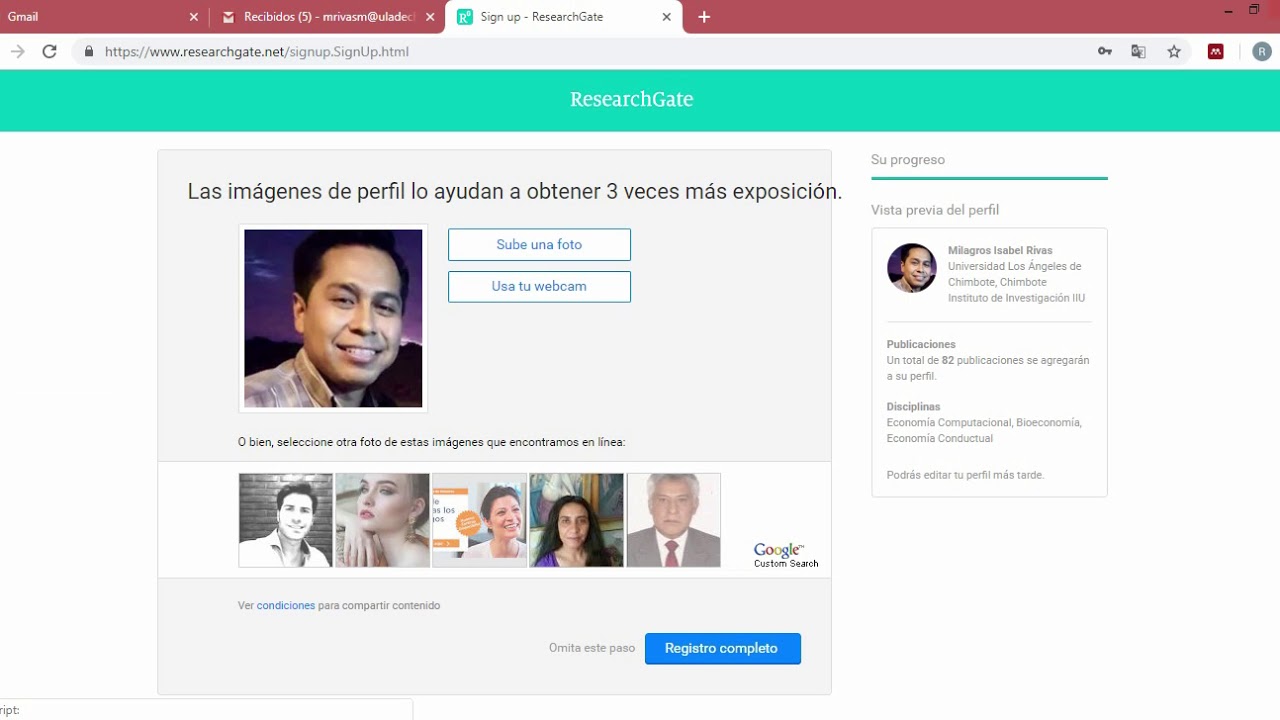Click the Podrás editar tu perfil más tarde note
Image resolution: width=1280 pixels, height=720 pixels.
(x=966, y=476)
